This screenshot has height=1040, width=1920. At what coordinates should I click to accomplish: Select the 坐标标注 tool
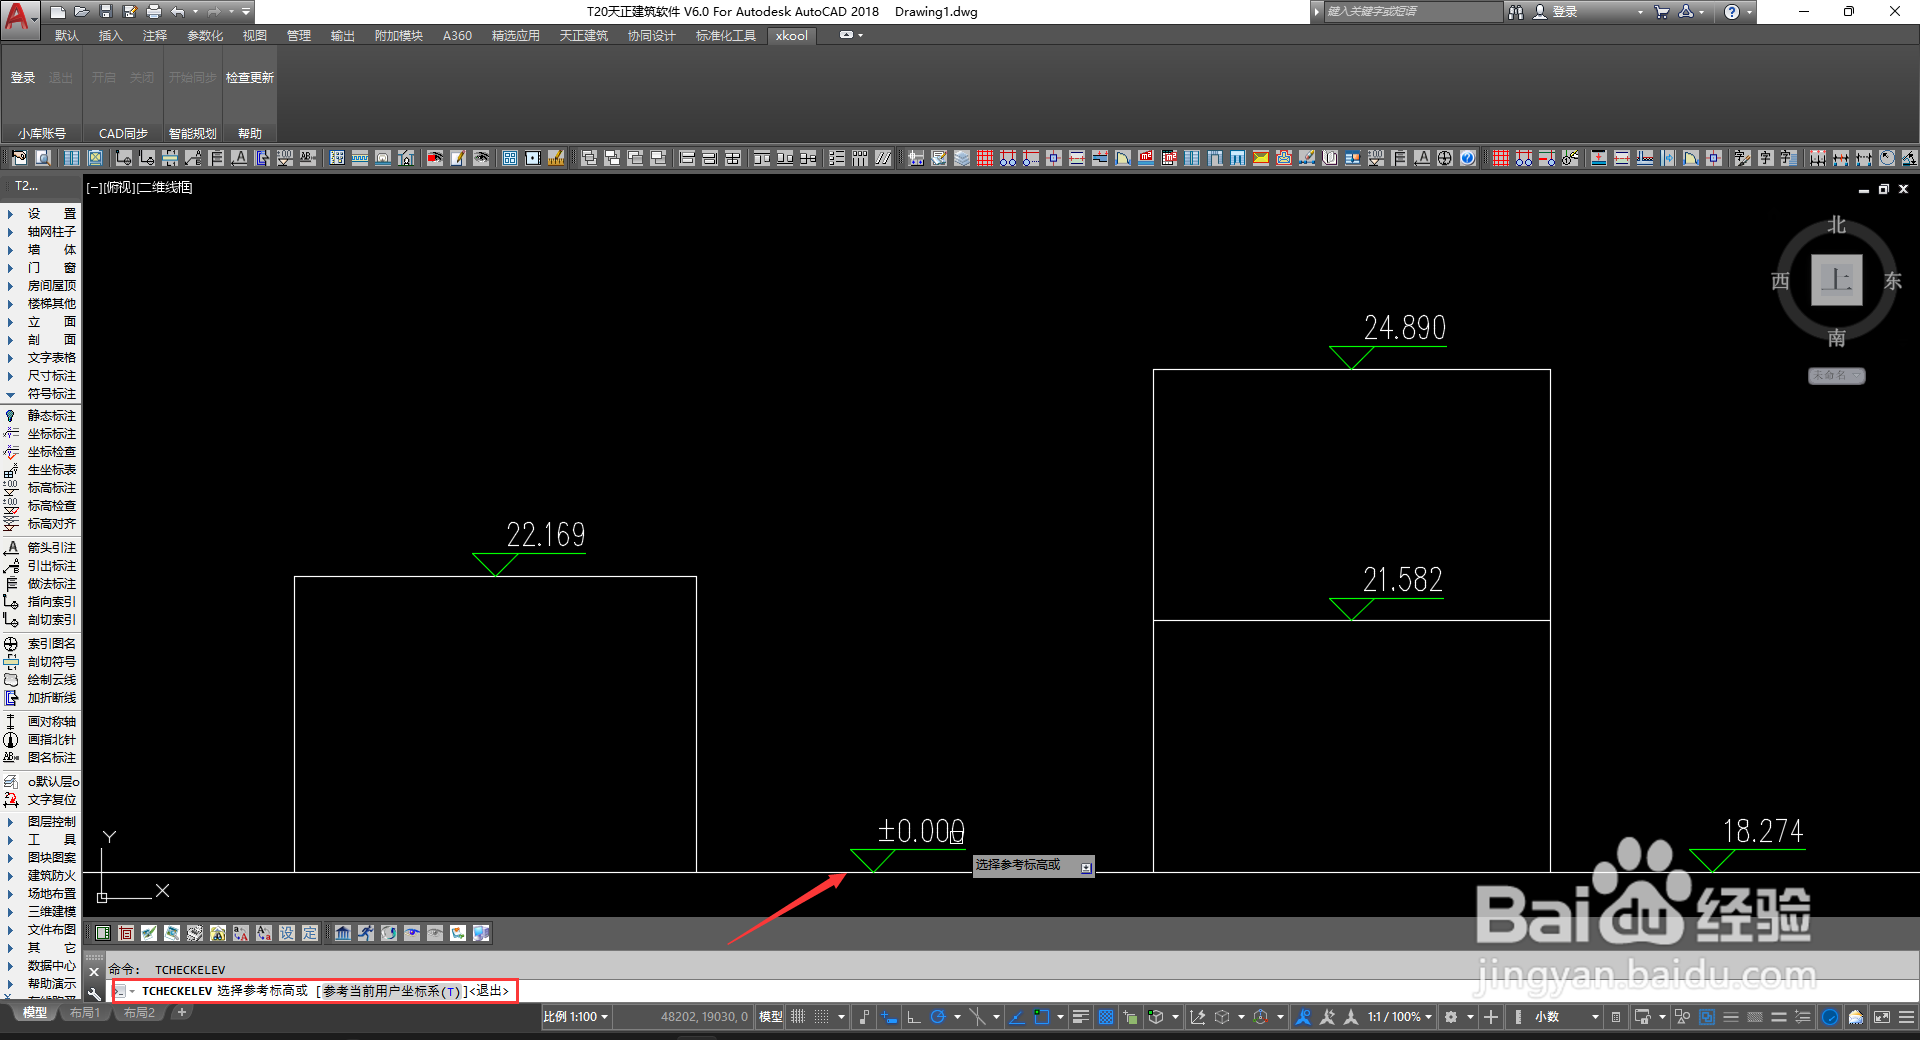(x=40, y=434)
